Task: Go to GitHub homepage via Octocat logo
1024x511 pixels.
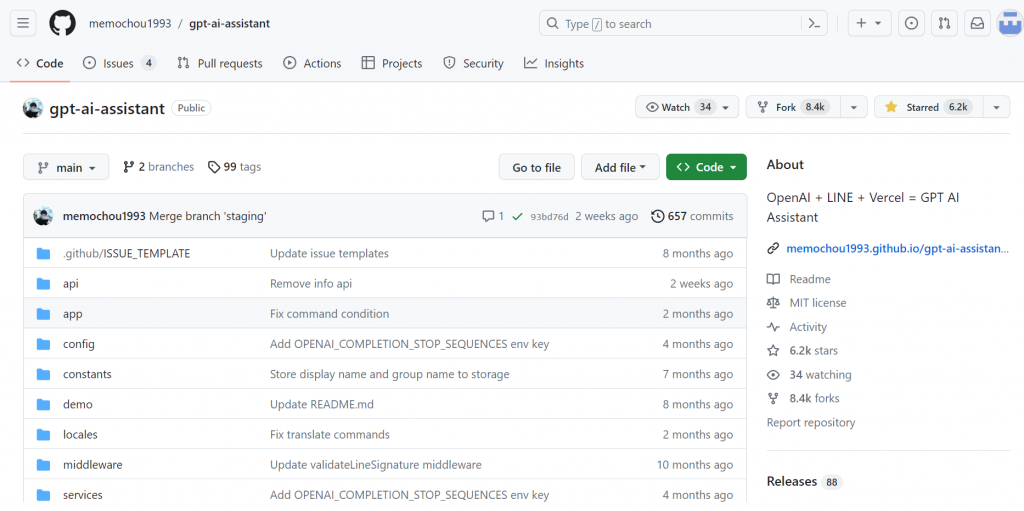Action: [63, 24]
